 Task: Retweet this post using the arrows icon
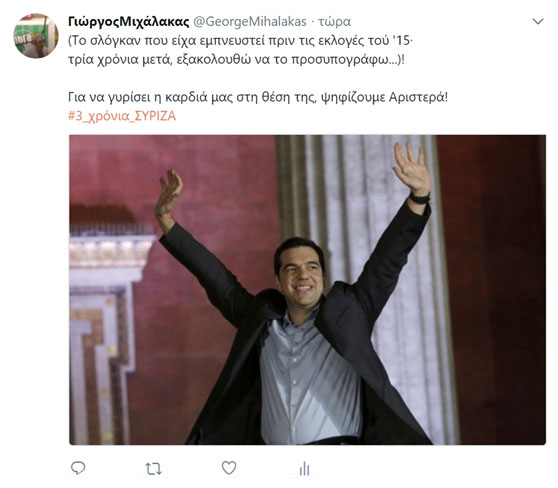pos(154,469)
